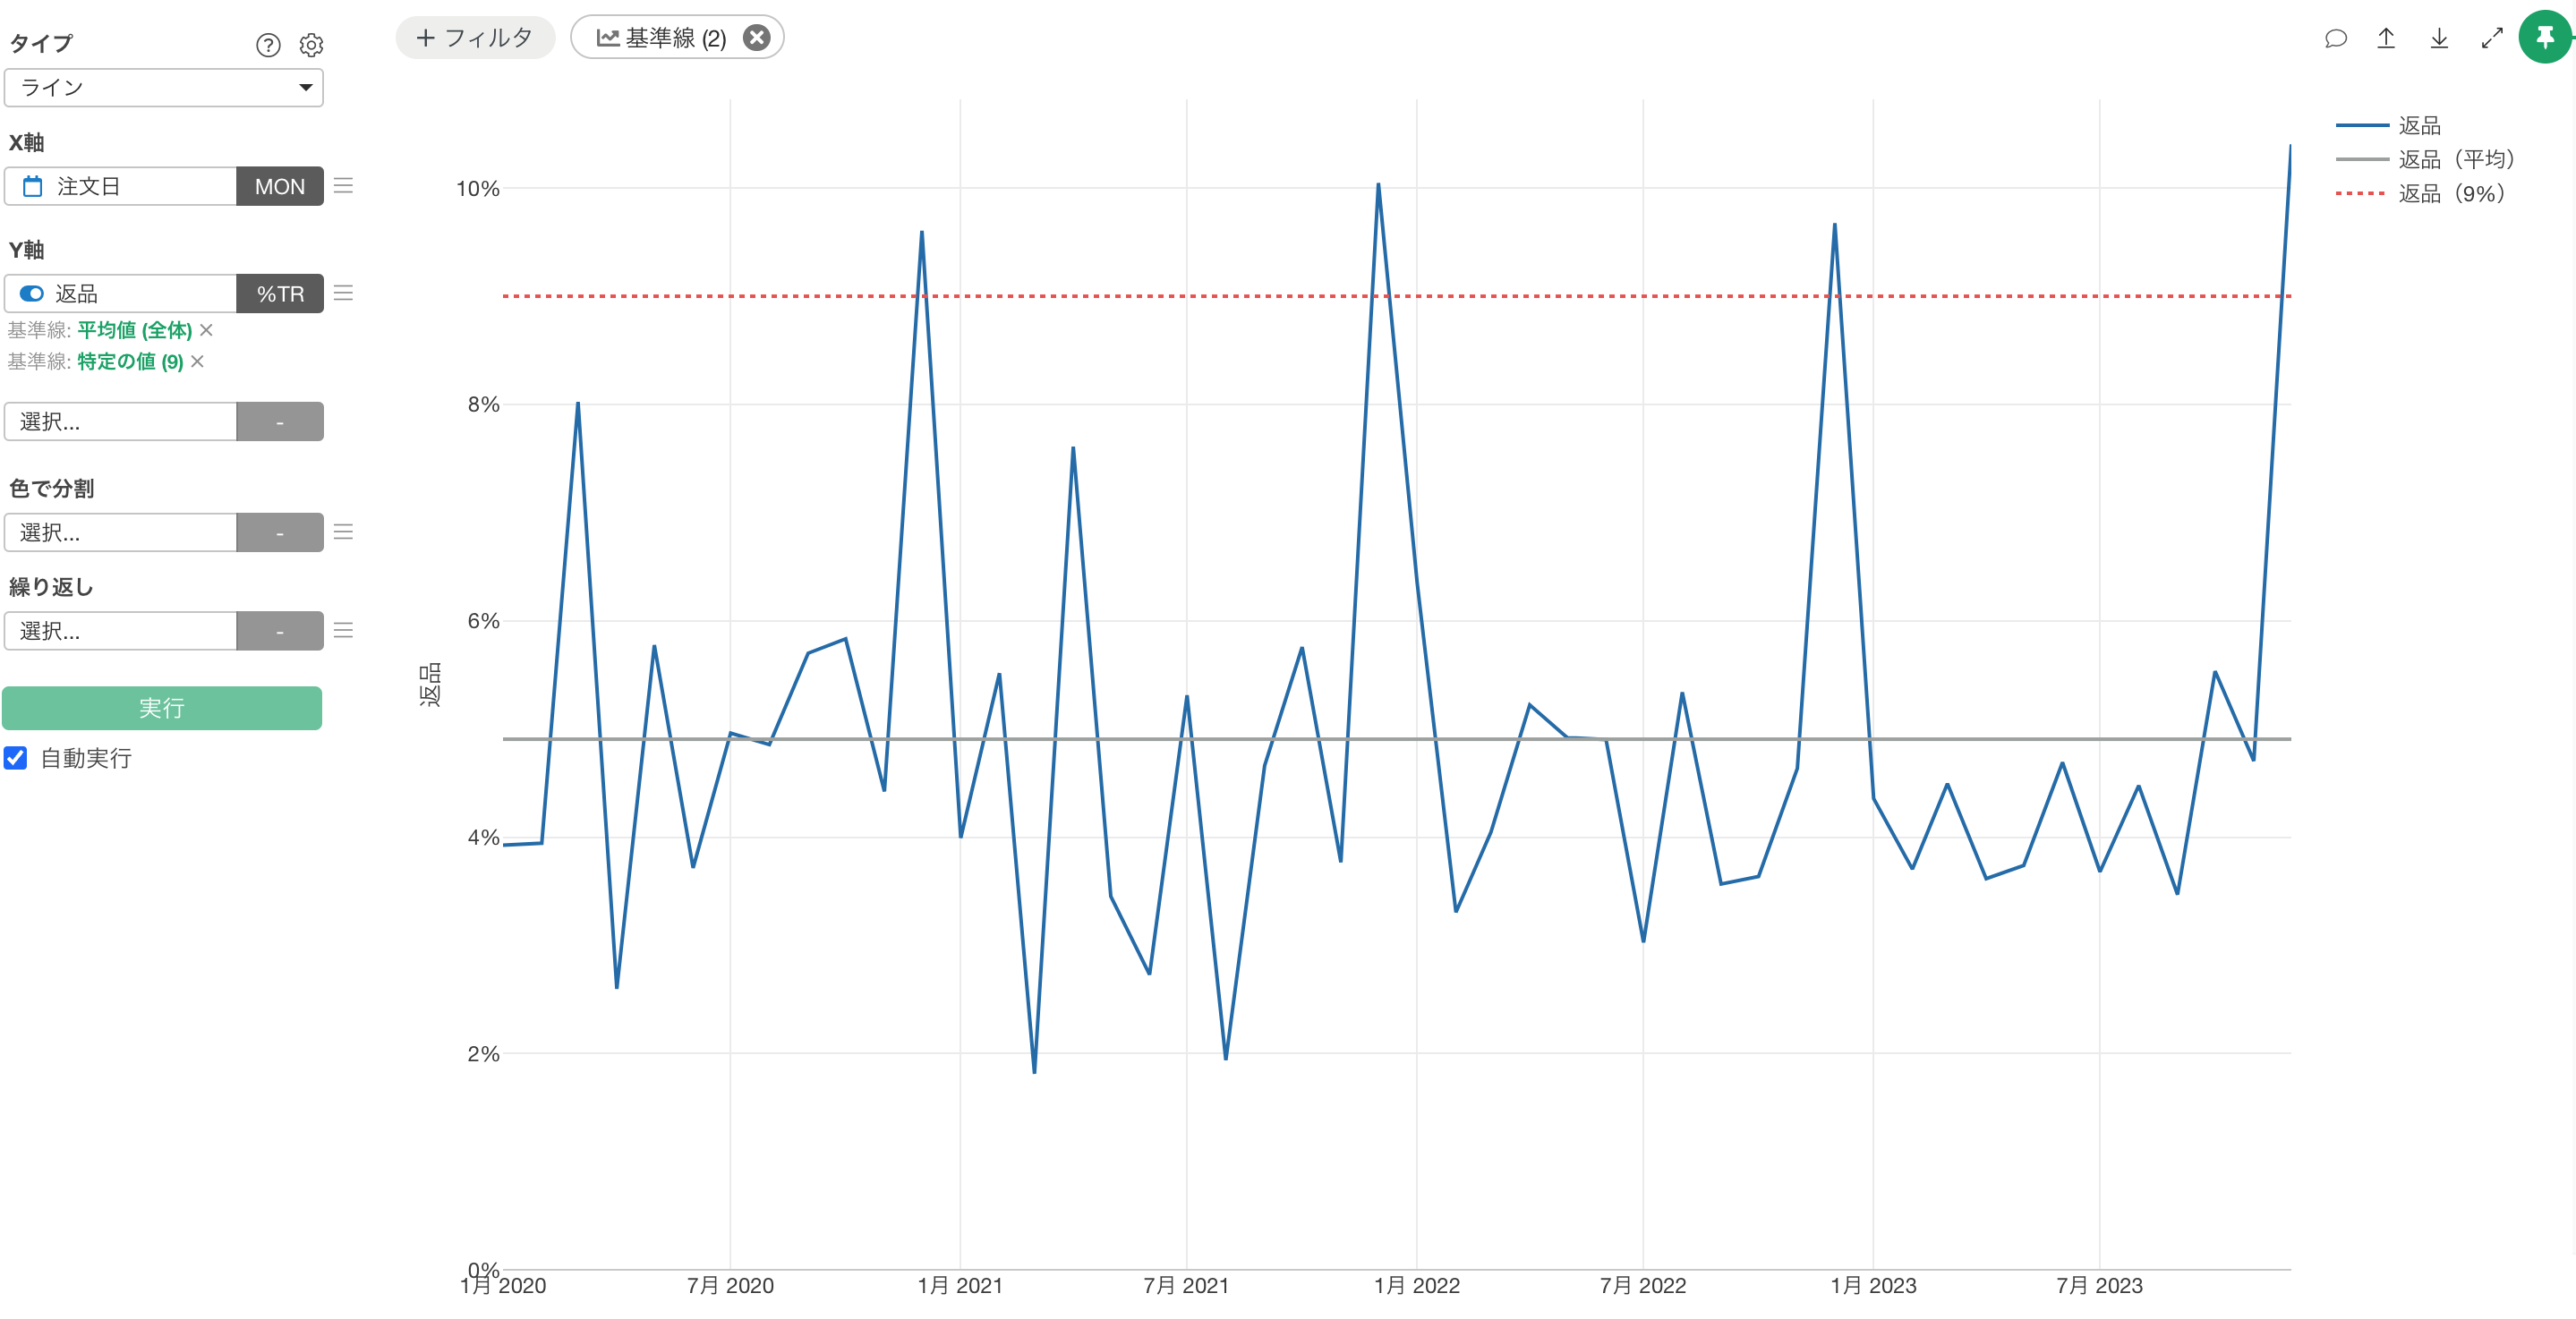Open X軸 hamburger menu icon
This screenshot has width=2576, height=1319.
[x=343, y=186]
